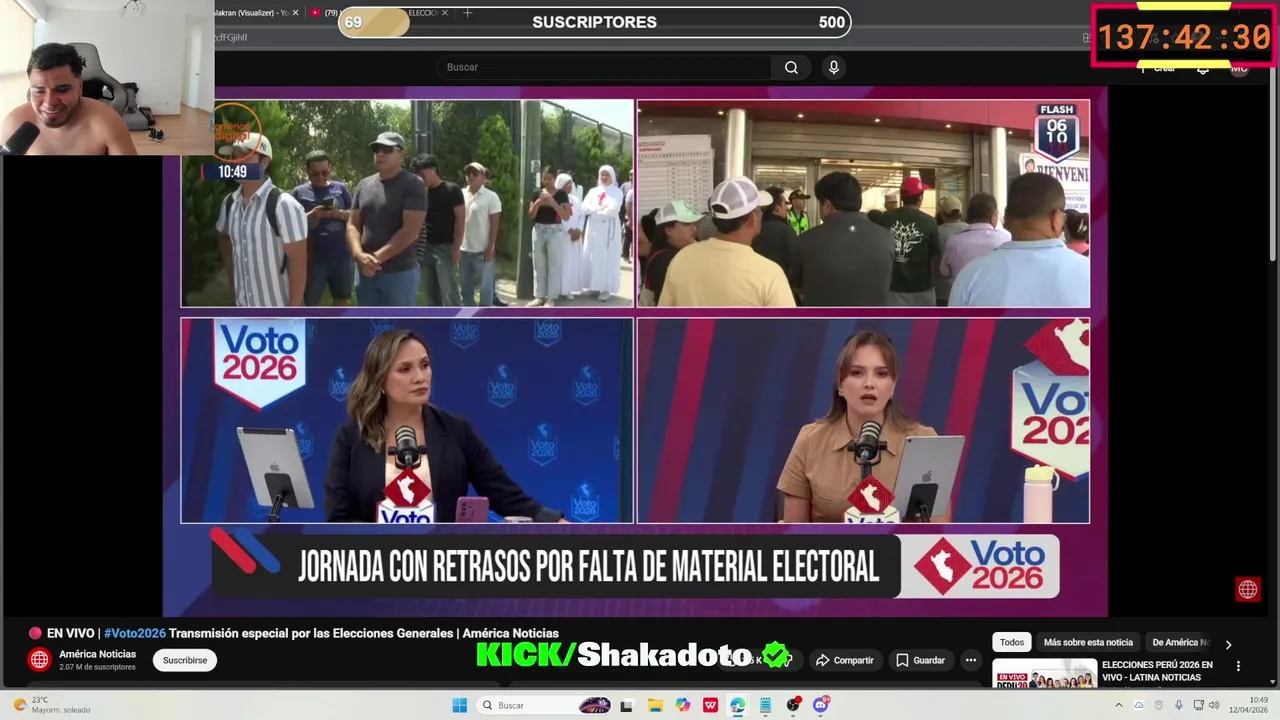Click the #Voto2026 hashtag link
The image size is (1280, 720).
tap(135, 633)
